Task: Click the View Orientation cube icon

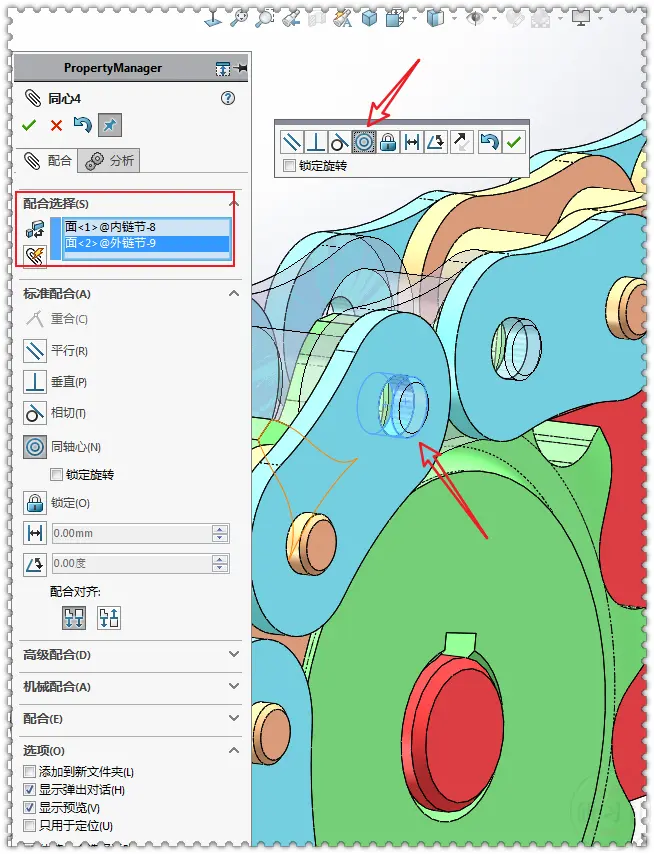Action: pyautogui.click(x=395, y=19)
